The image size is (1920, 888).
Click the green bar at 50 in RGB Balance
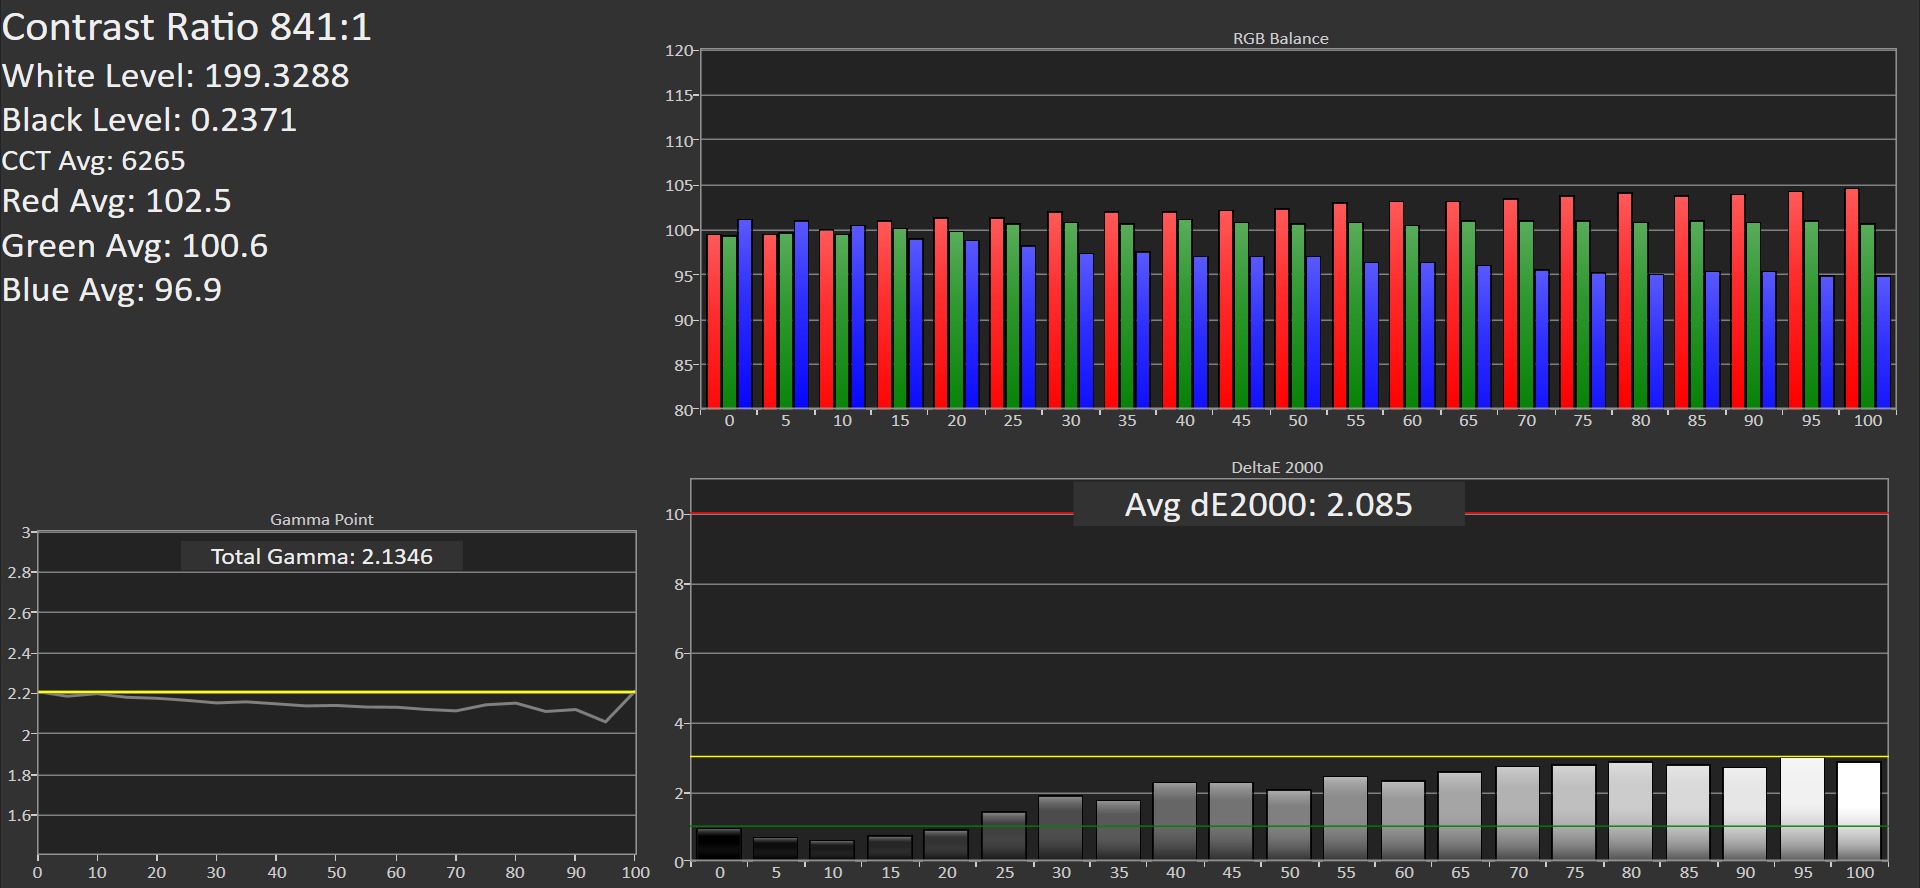click(x=1298, y=317)
